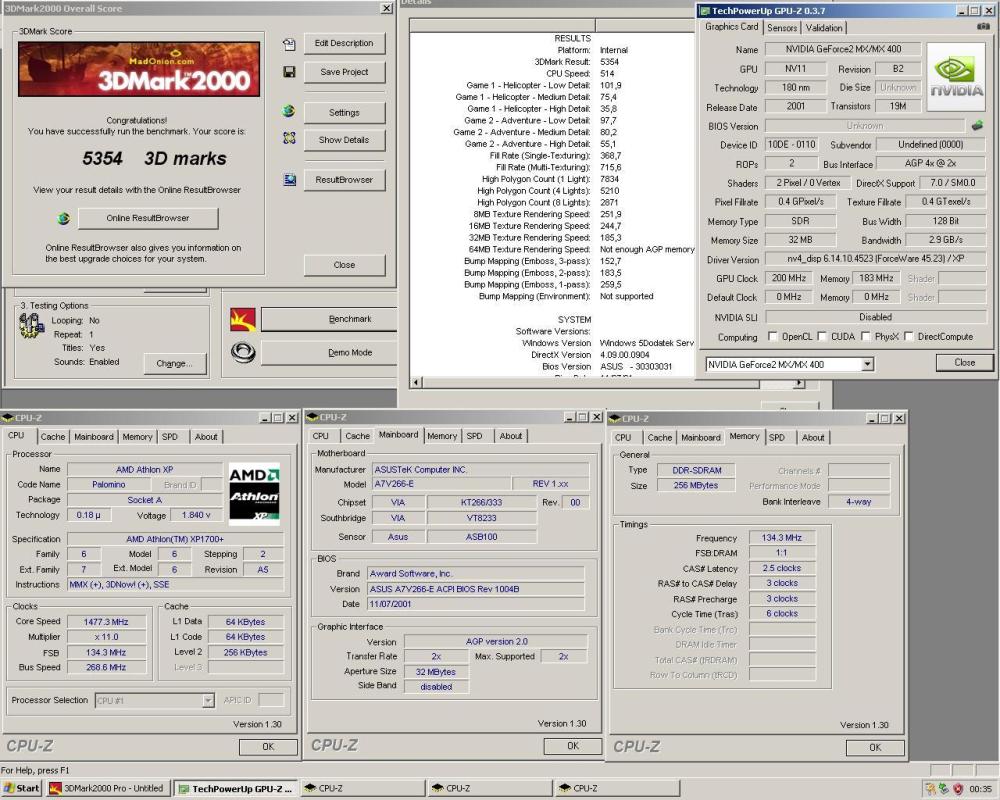
Task: Click the BIOS save chip icon in GPU-Z
Action: tap(977, 126)
